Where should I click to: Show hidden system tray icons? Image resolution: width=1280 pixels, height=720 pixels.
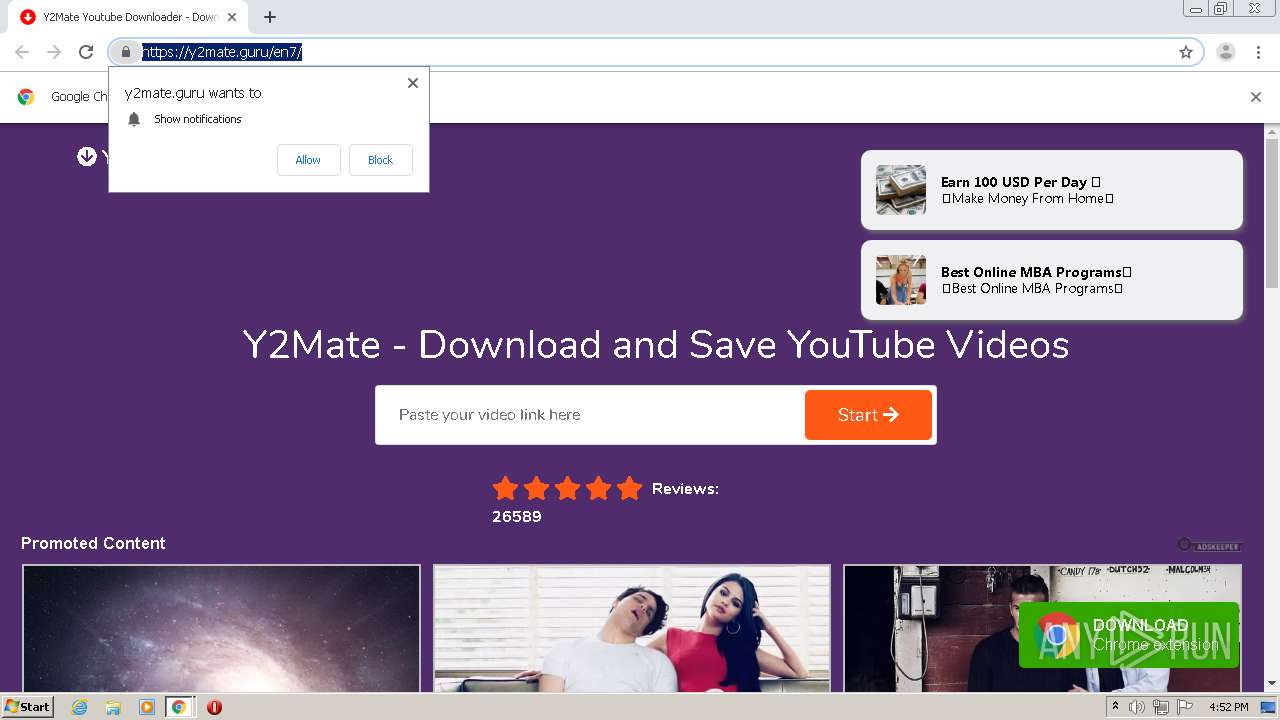coord(1115,707)
